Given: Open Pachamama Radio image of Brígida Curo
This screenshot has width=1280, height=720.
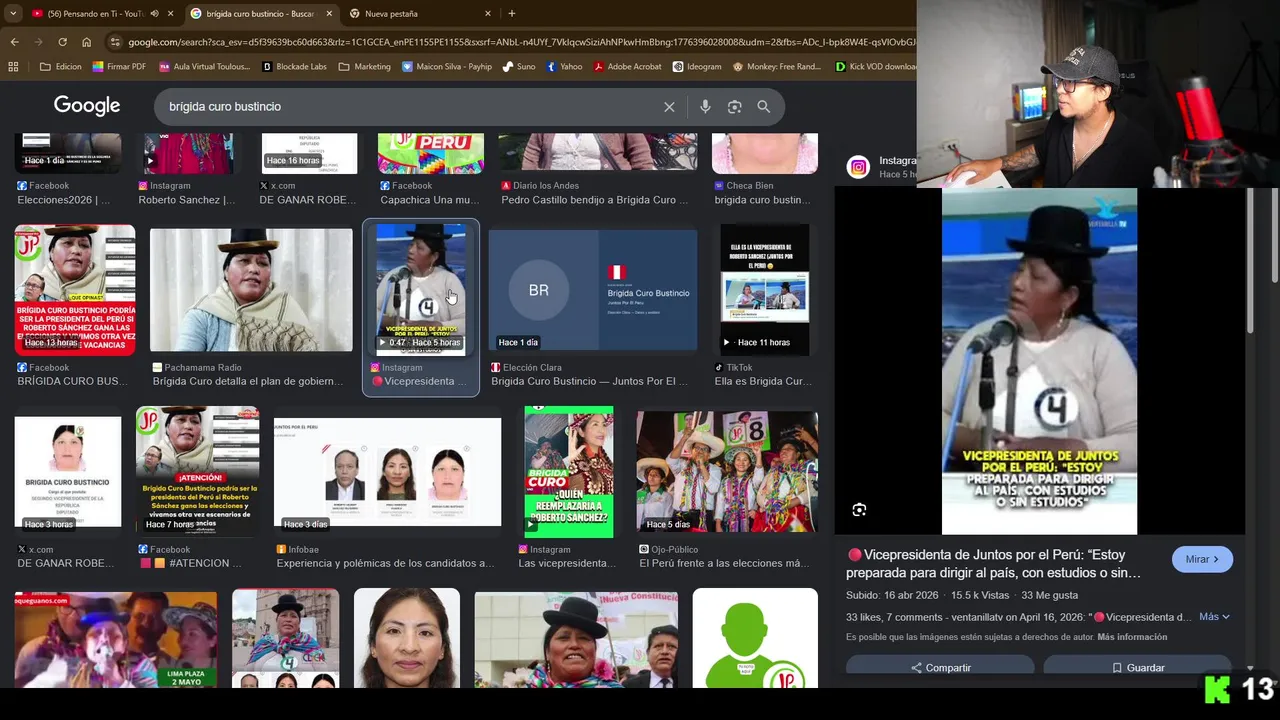Looking at the screenshot, I should point(251,290).
